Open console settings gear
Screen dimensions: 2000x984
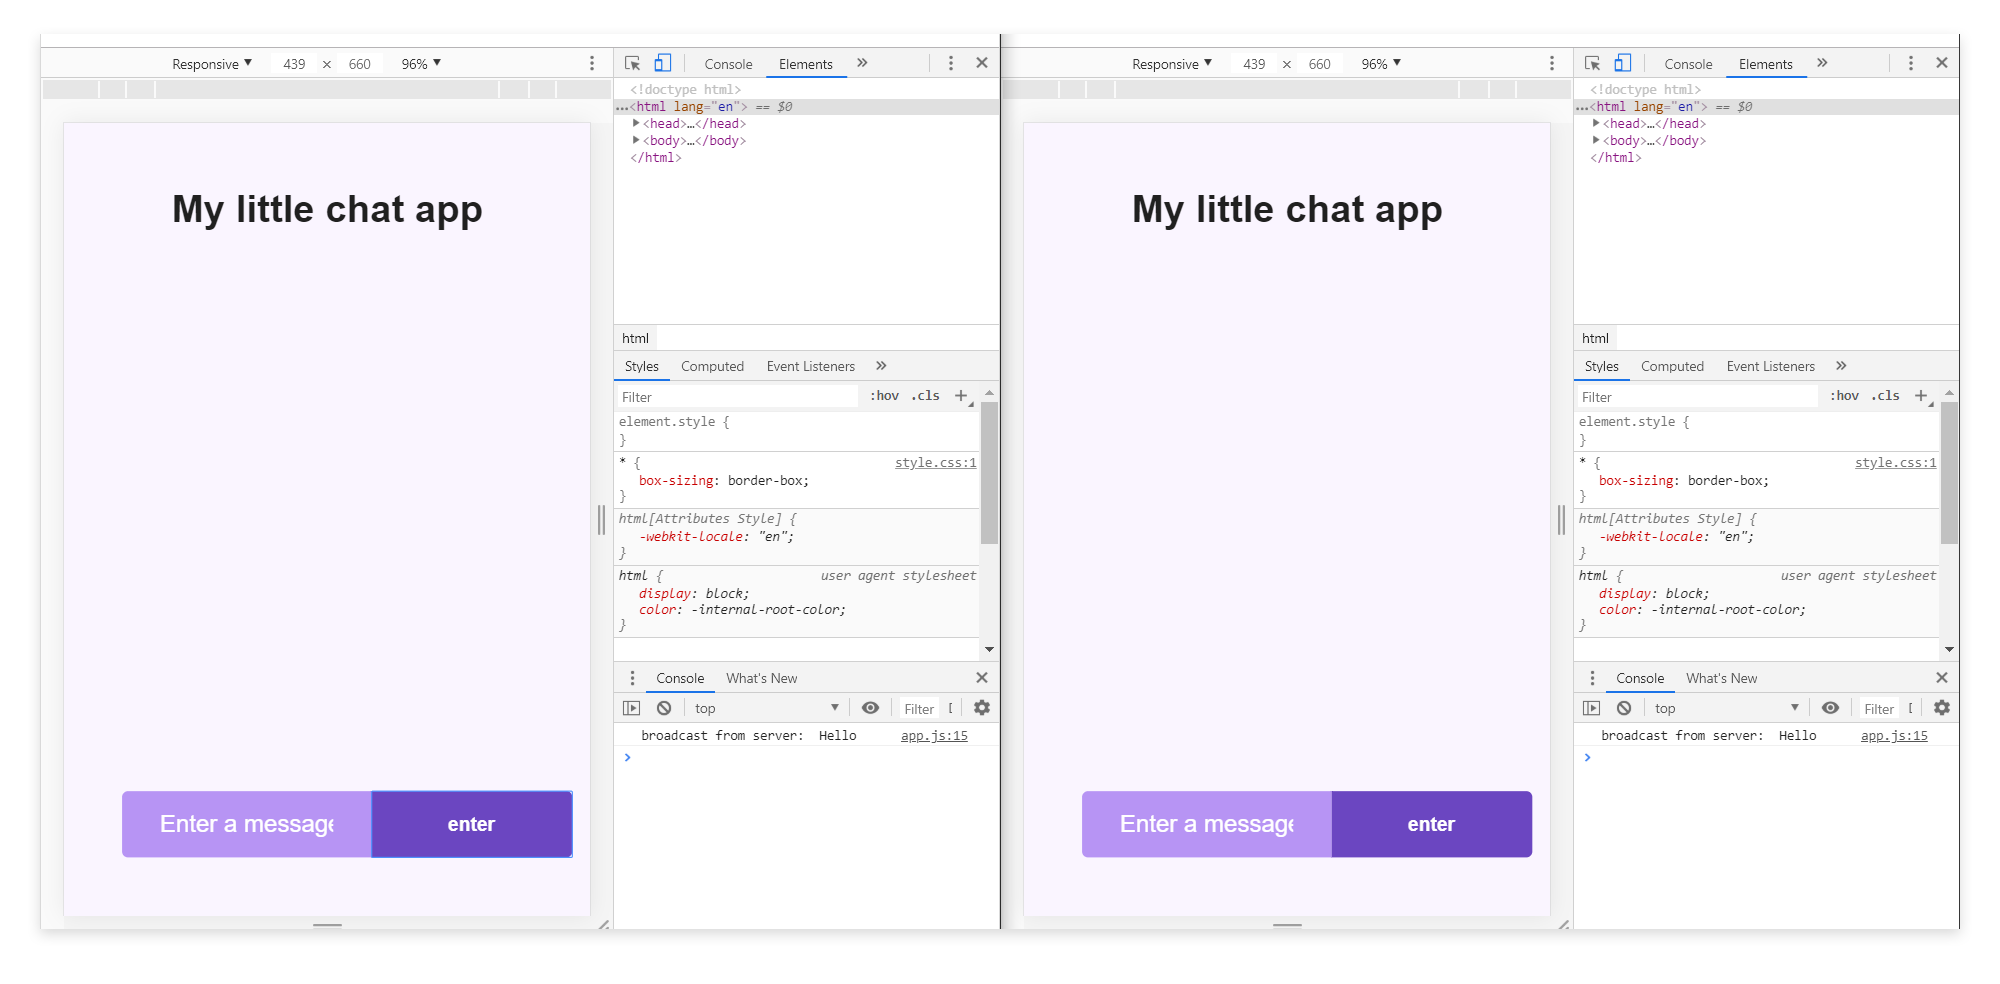click(x=981, y=708)
